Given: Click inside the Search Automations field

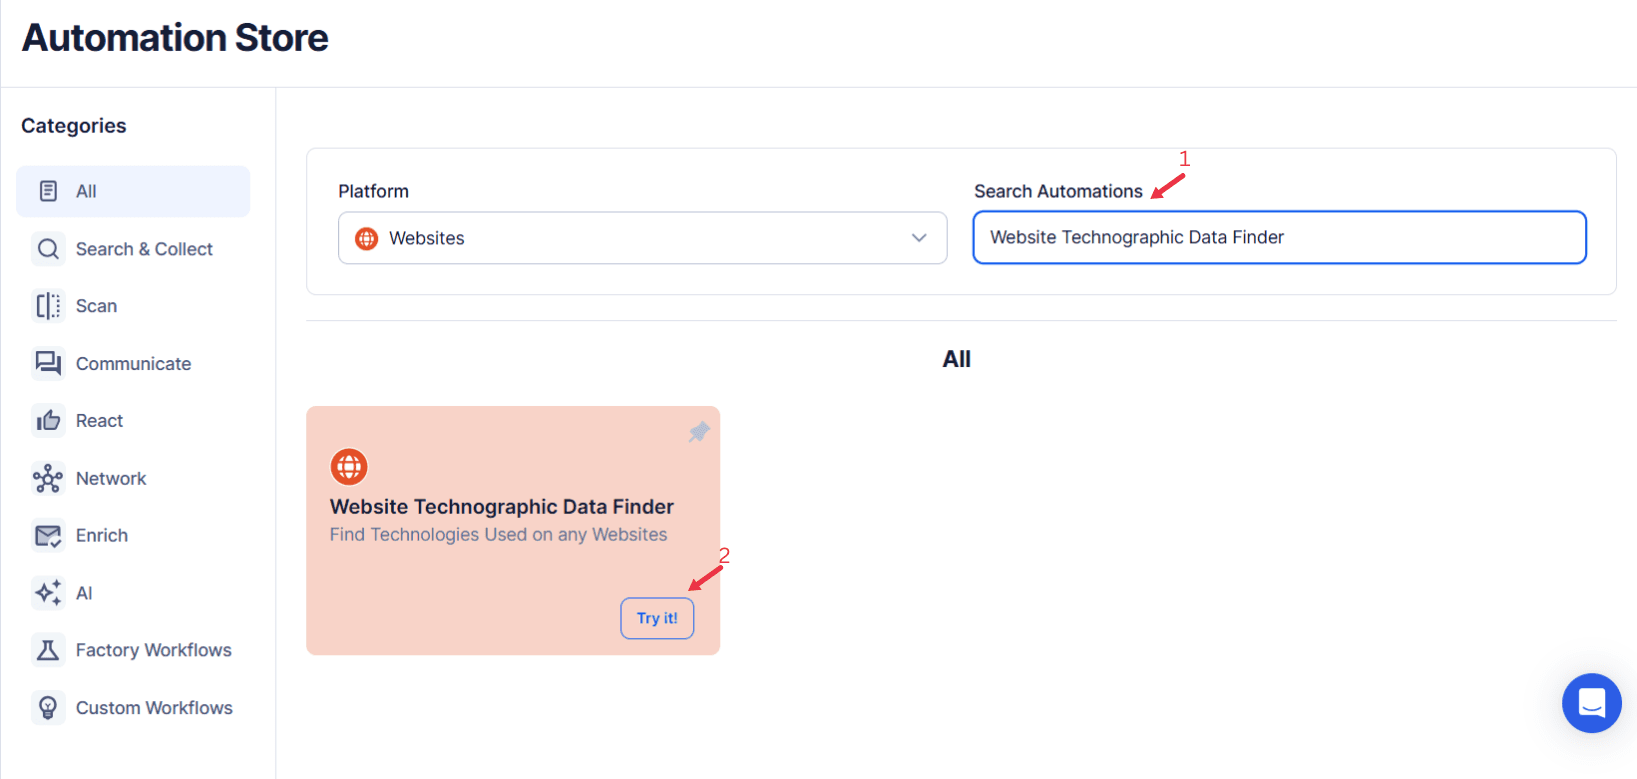Looking at the screenshot, I should tap(1279, 237).
